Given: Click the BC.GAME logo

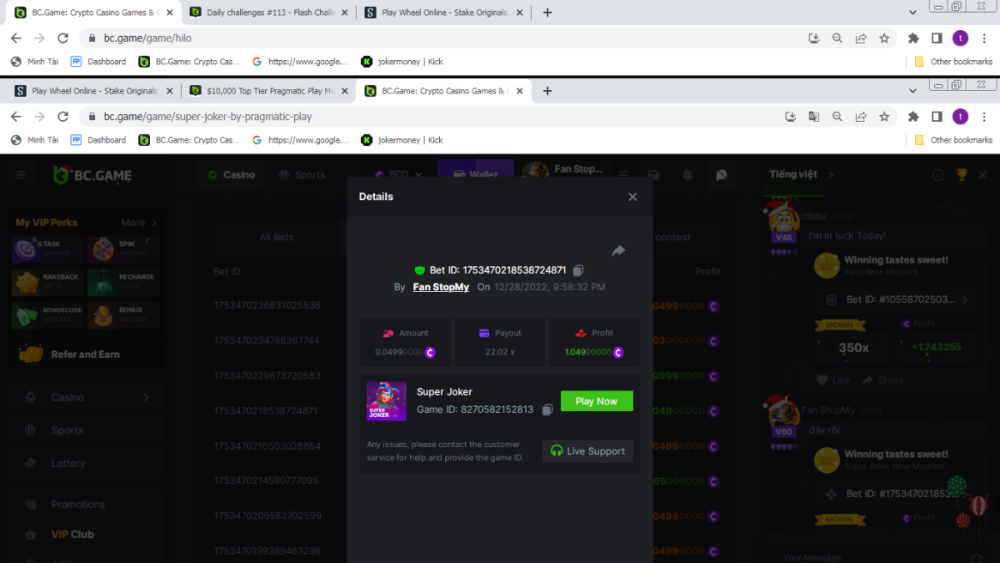Looking at the screenshot, I should click(x=93, y=175).
